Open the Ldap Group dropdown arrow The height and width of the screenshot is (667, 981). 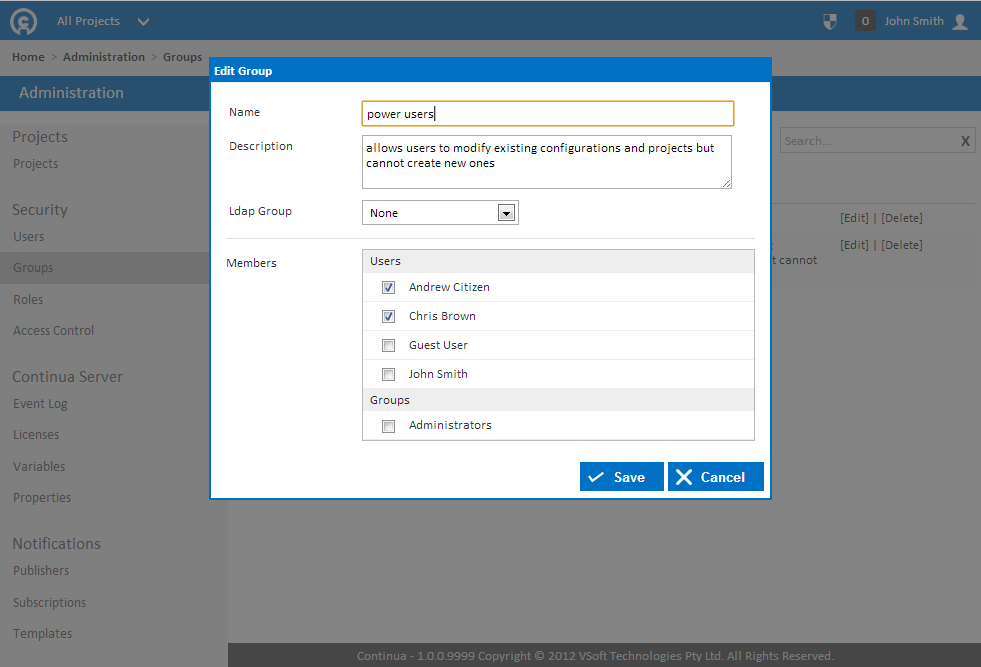pos(506,213)
